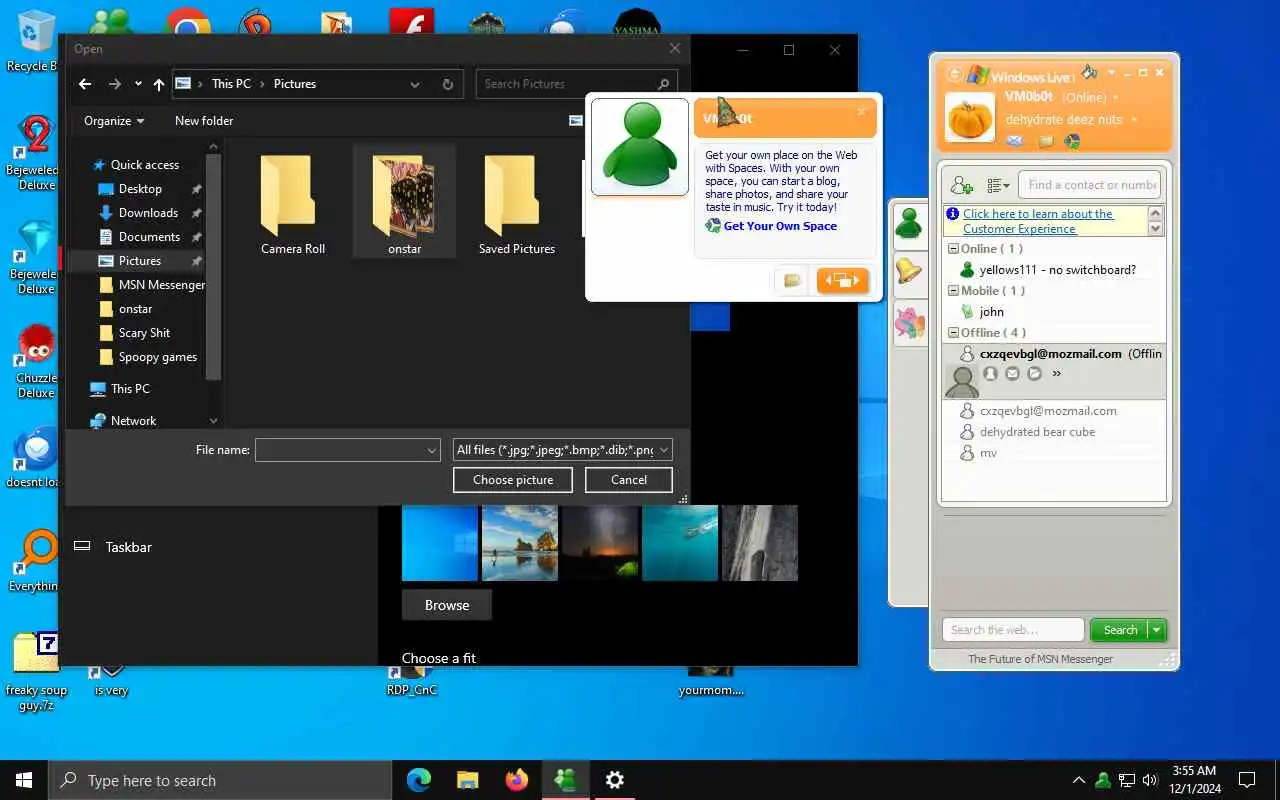
Task: Open the Organize menu
Action: click(114, 121)
